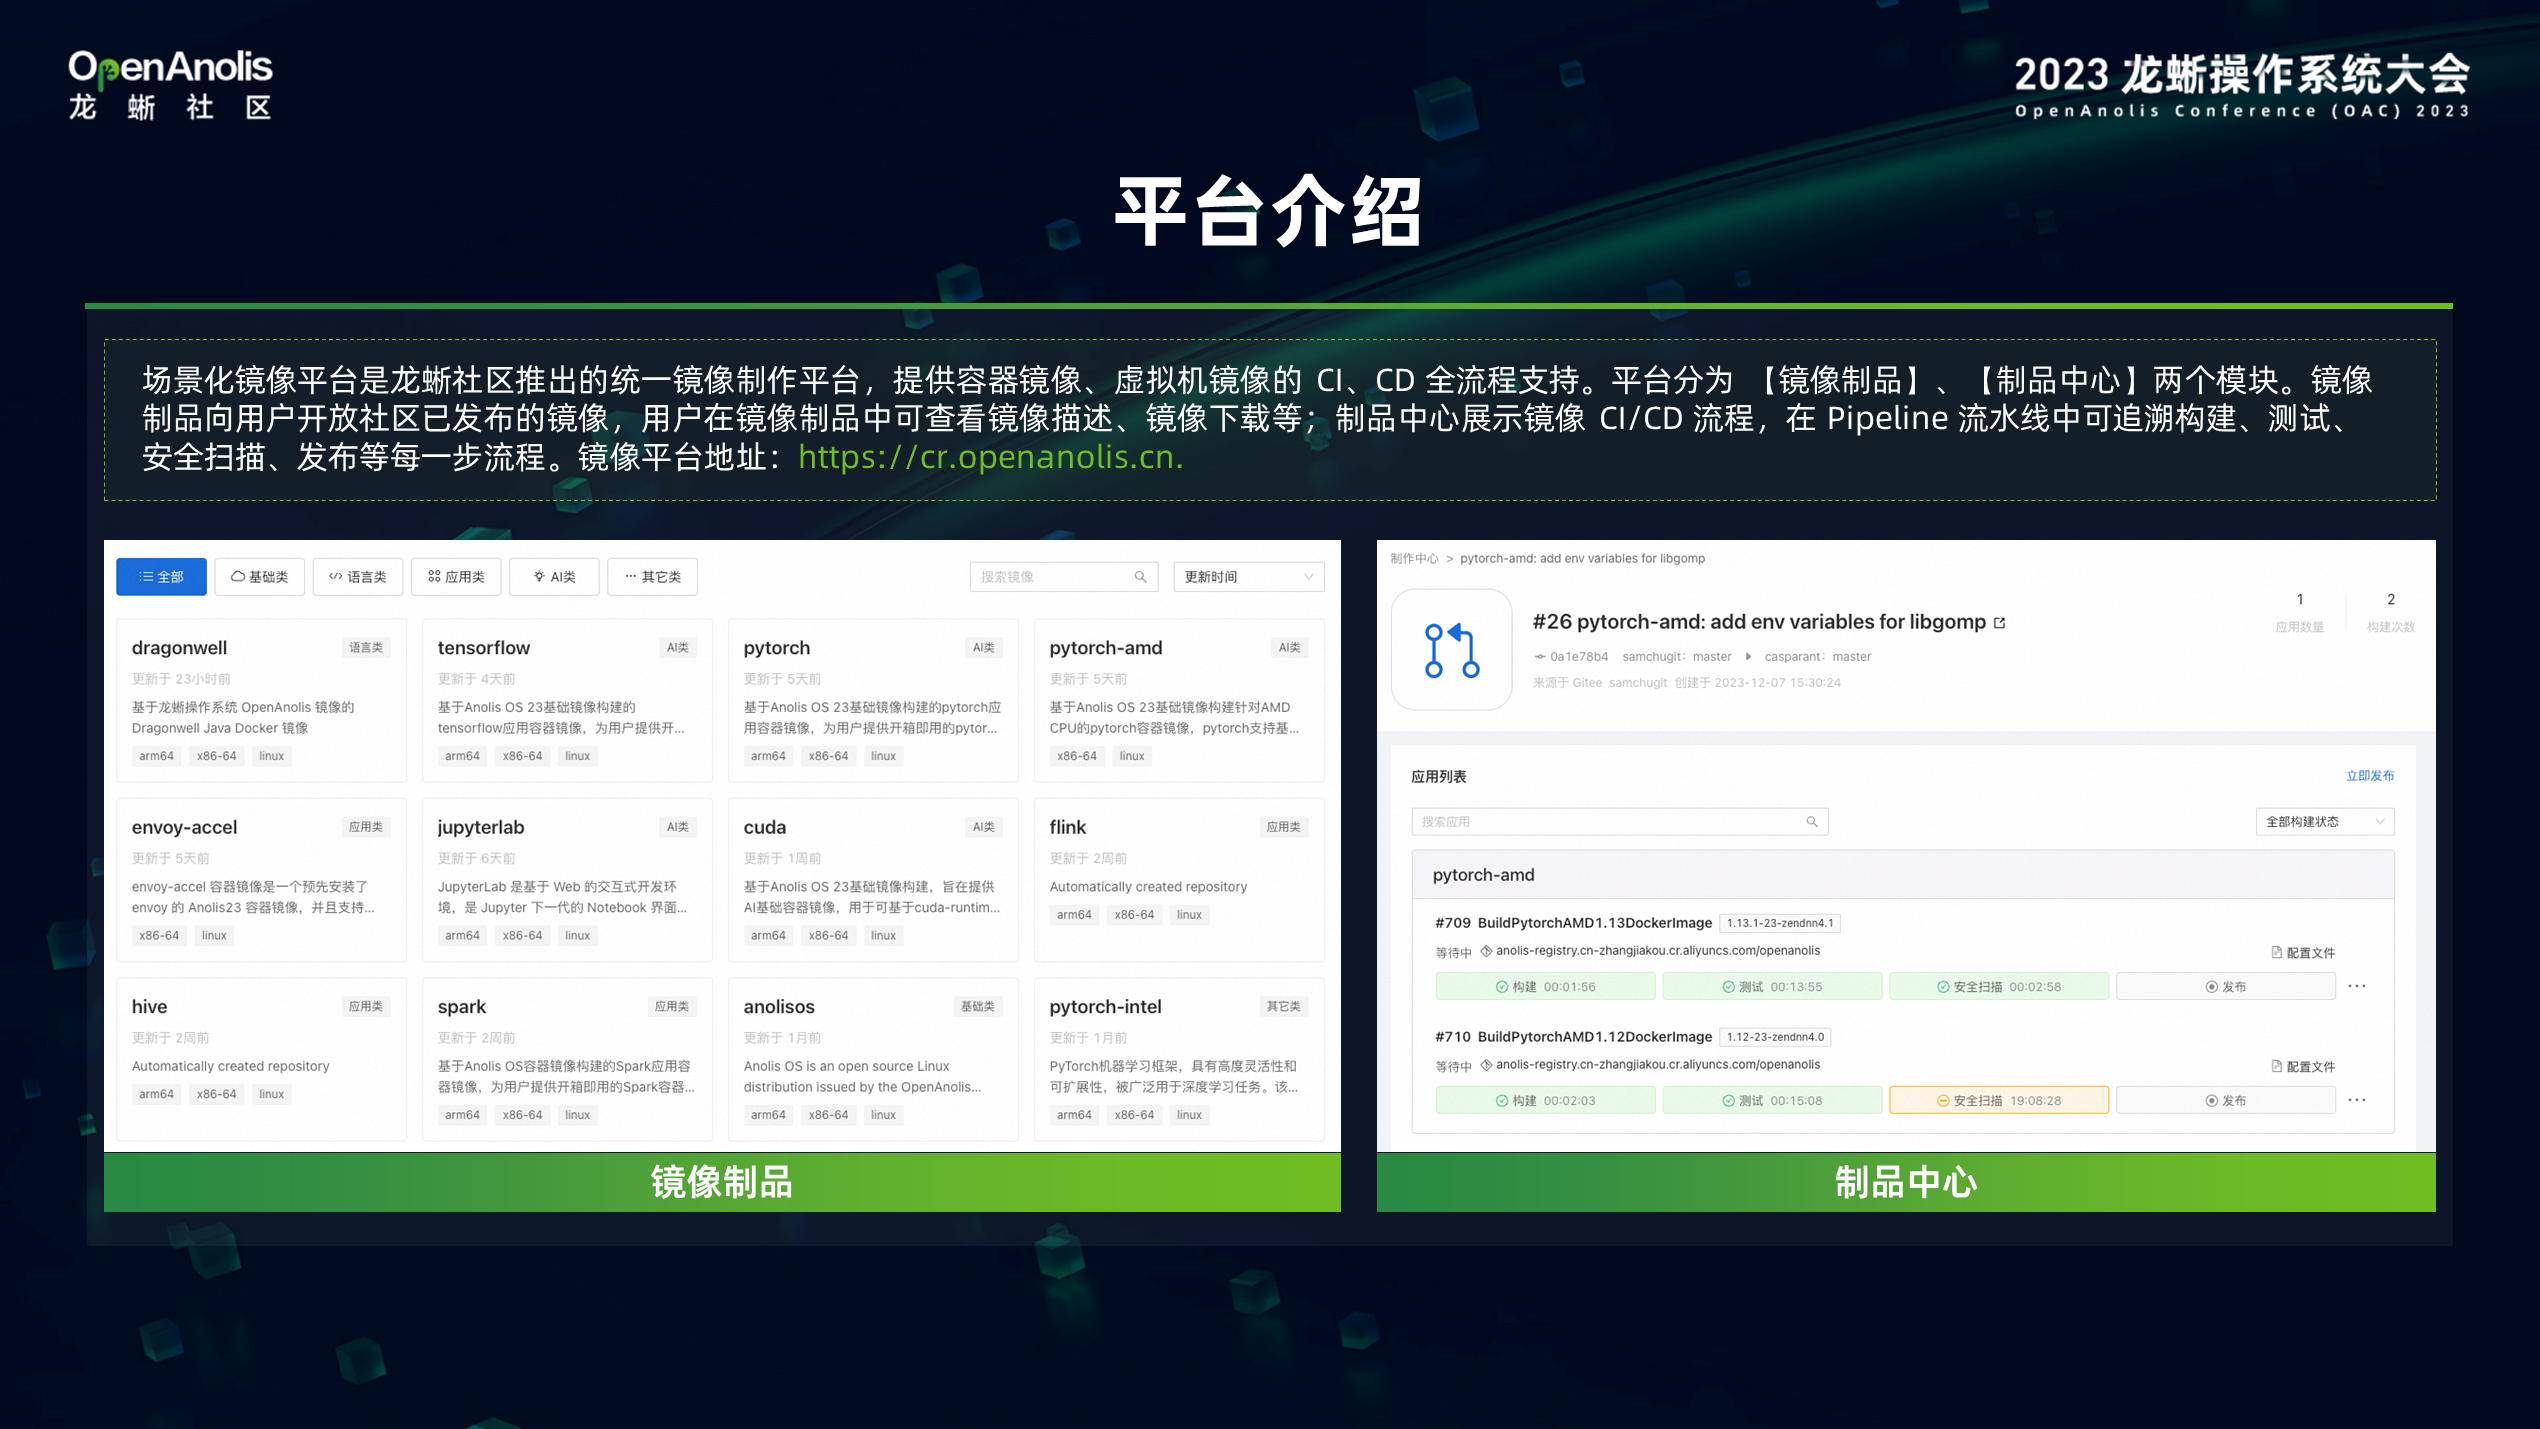The width and height of the screenshot is (2540, 1429).
Task: Click the 搜索镜像 search field
Action: click(x=1064, y=577)
